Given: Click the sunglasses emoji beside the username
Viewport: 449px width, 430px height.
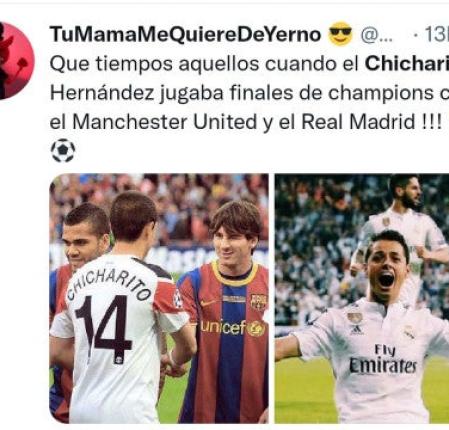Looking at the screenshot, I should tap(340, 34).
